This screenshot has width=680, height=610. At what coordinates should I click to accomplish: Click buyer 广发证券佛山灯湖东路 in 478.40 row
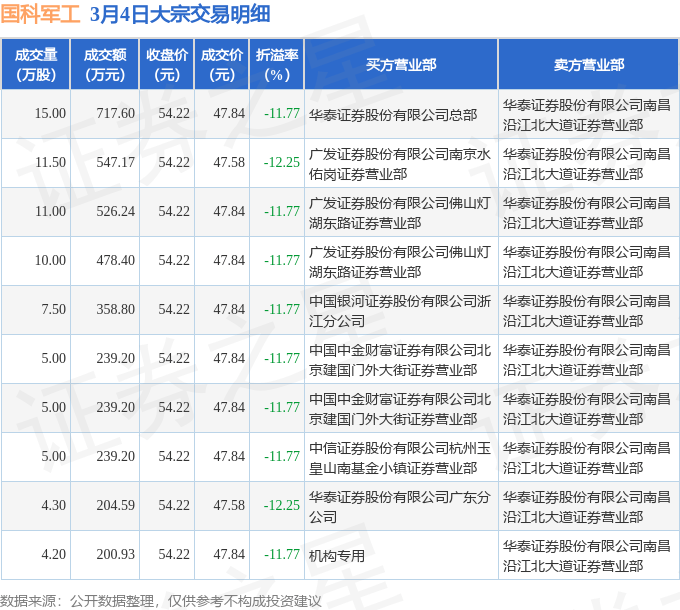(399, 262)
